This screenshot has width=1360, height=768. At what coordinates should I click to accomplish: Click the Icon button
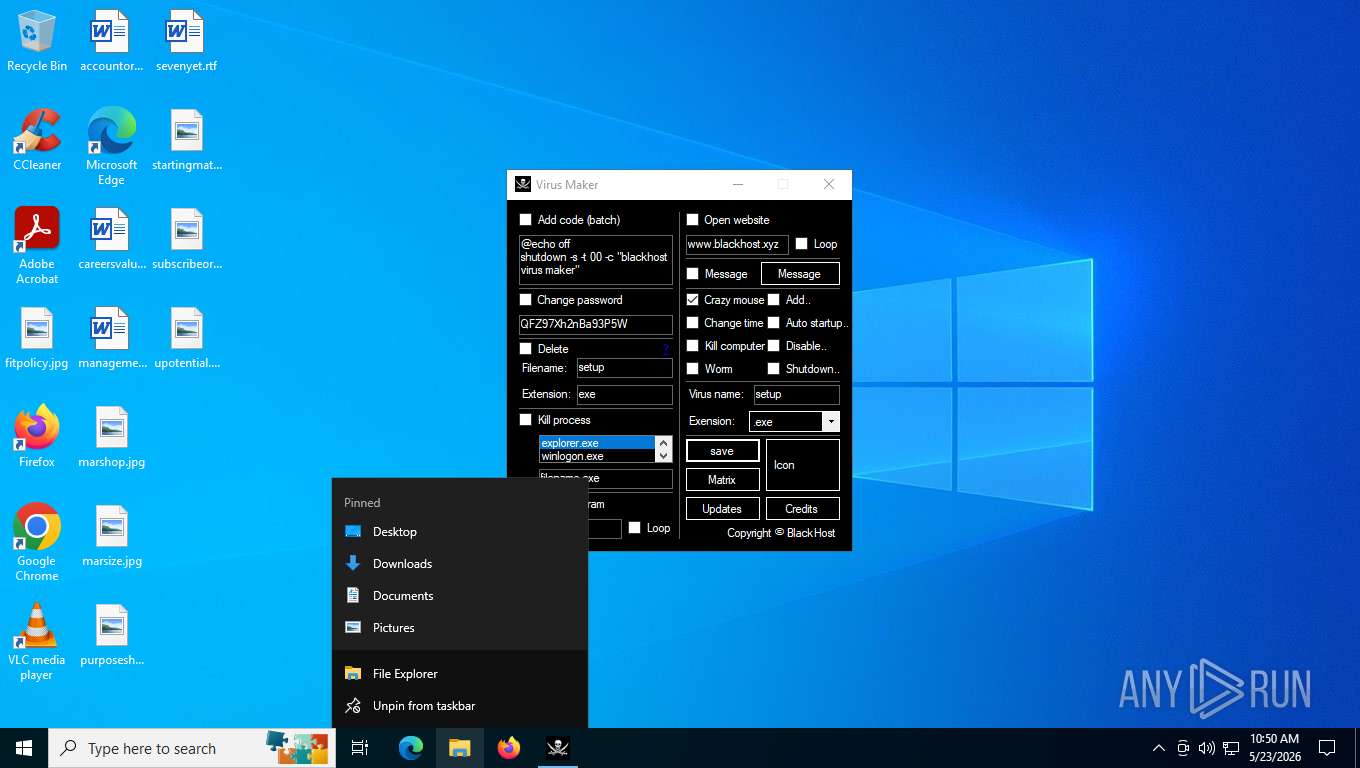coord(803,465)
